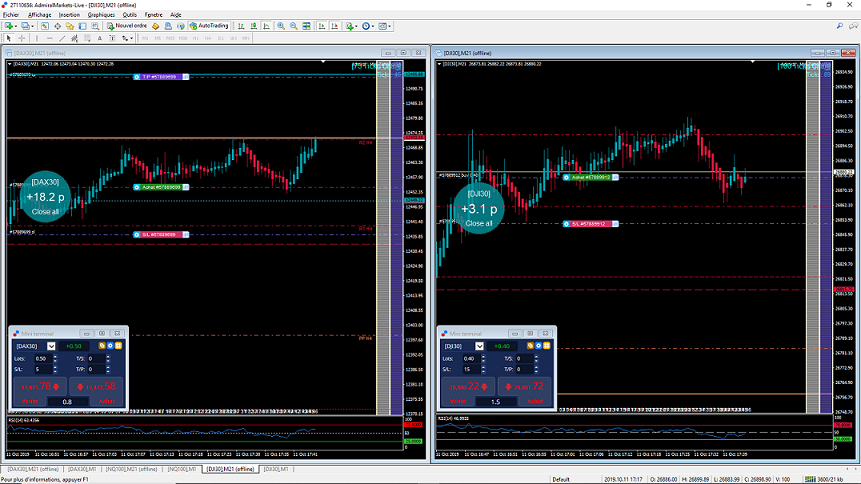Click the red S/L order label on DJI30 chart
The width and height of the screenshot is (861, 484).
point(591,224)
